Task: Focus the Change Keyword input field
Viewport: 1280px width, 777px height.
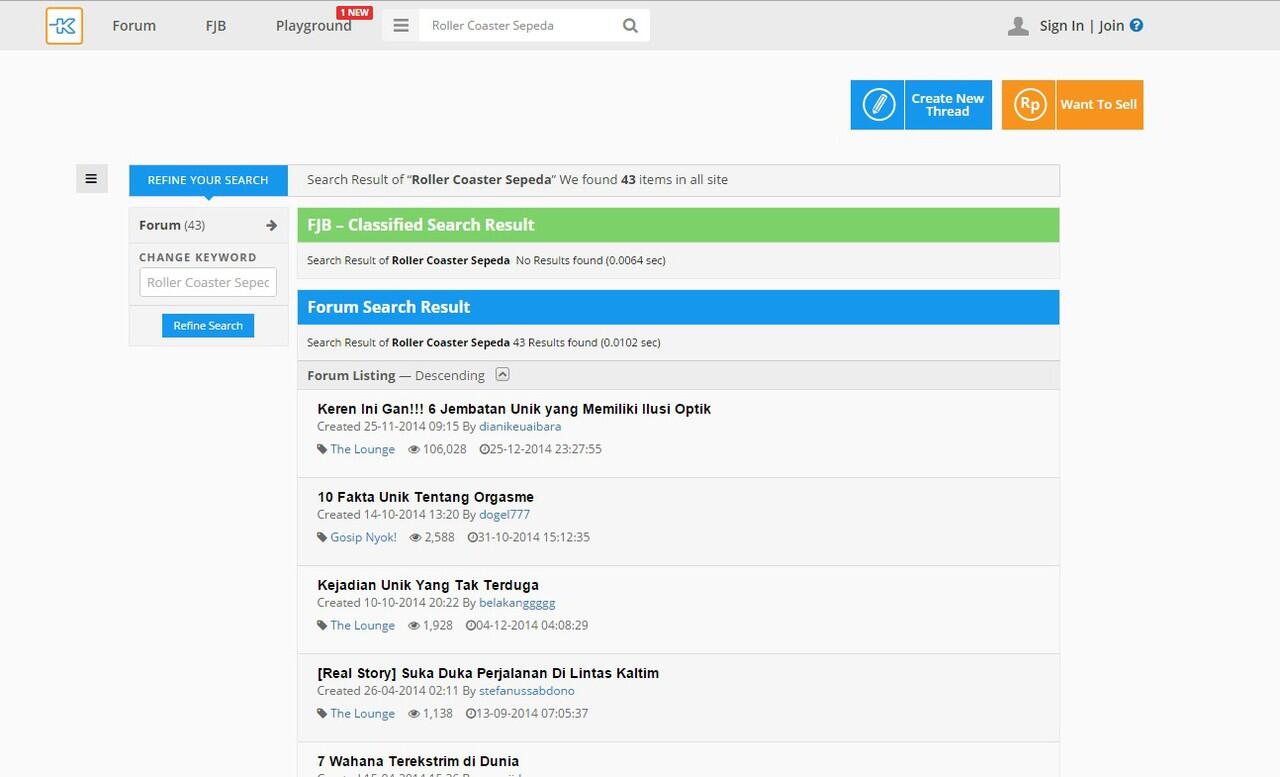Action: [x=208, y=282]
